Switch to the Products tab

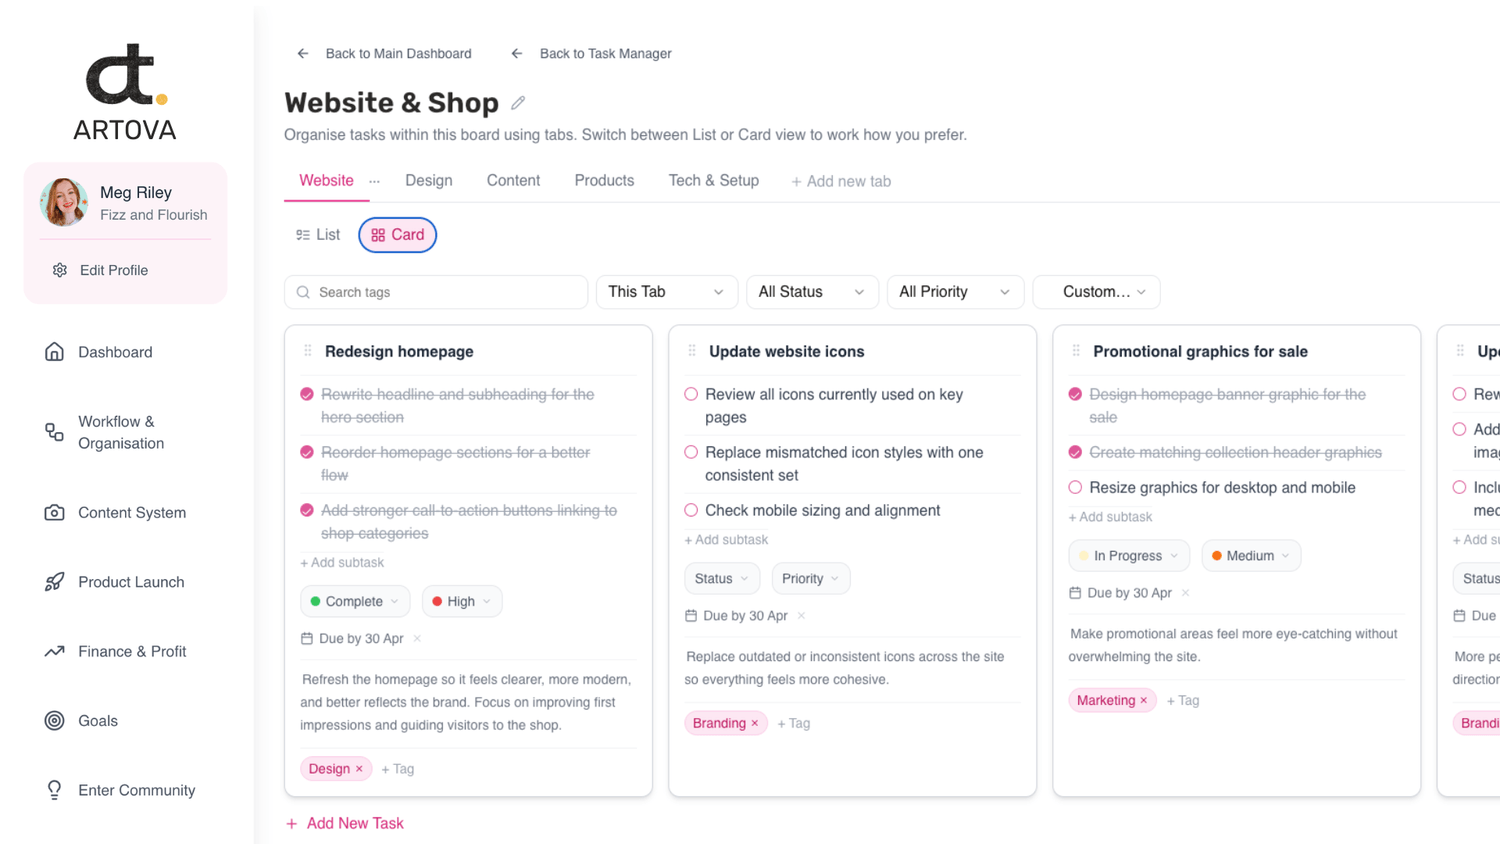(604, 181)
